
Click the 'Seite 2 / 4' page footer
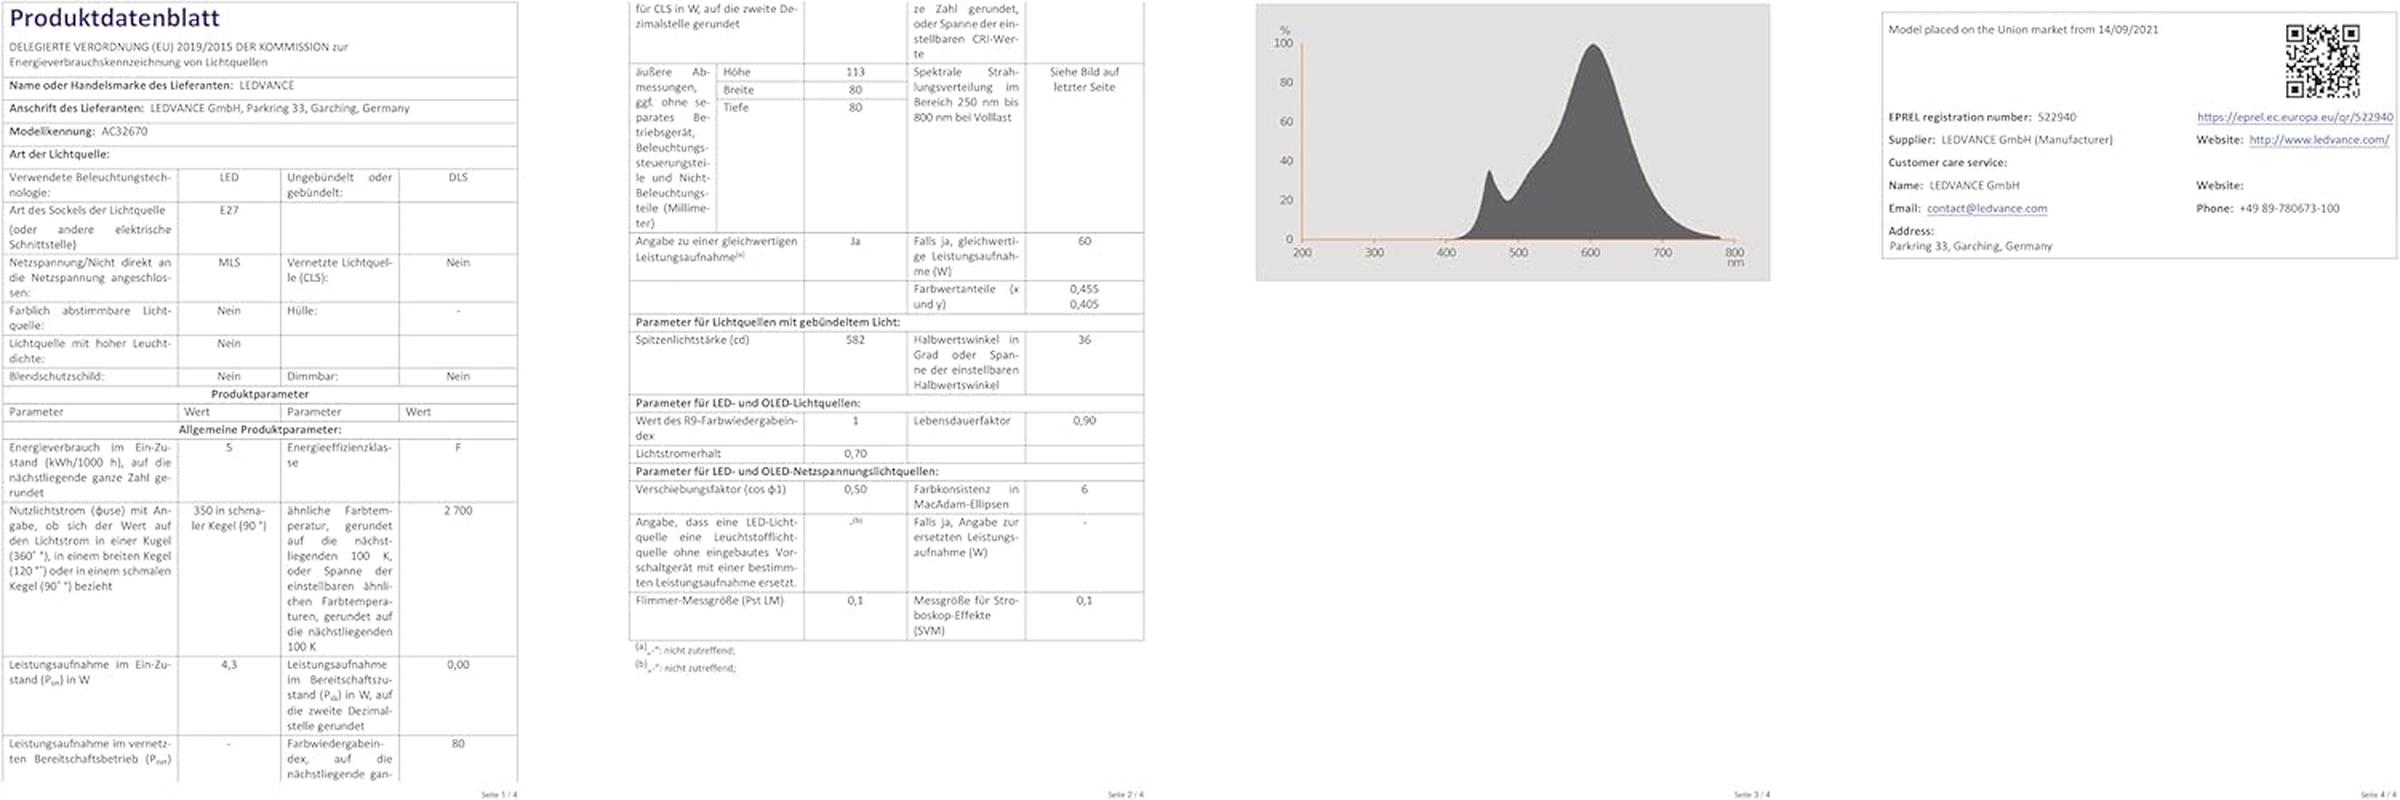pos(1125,795)
